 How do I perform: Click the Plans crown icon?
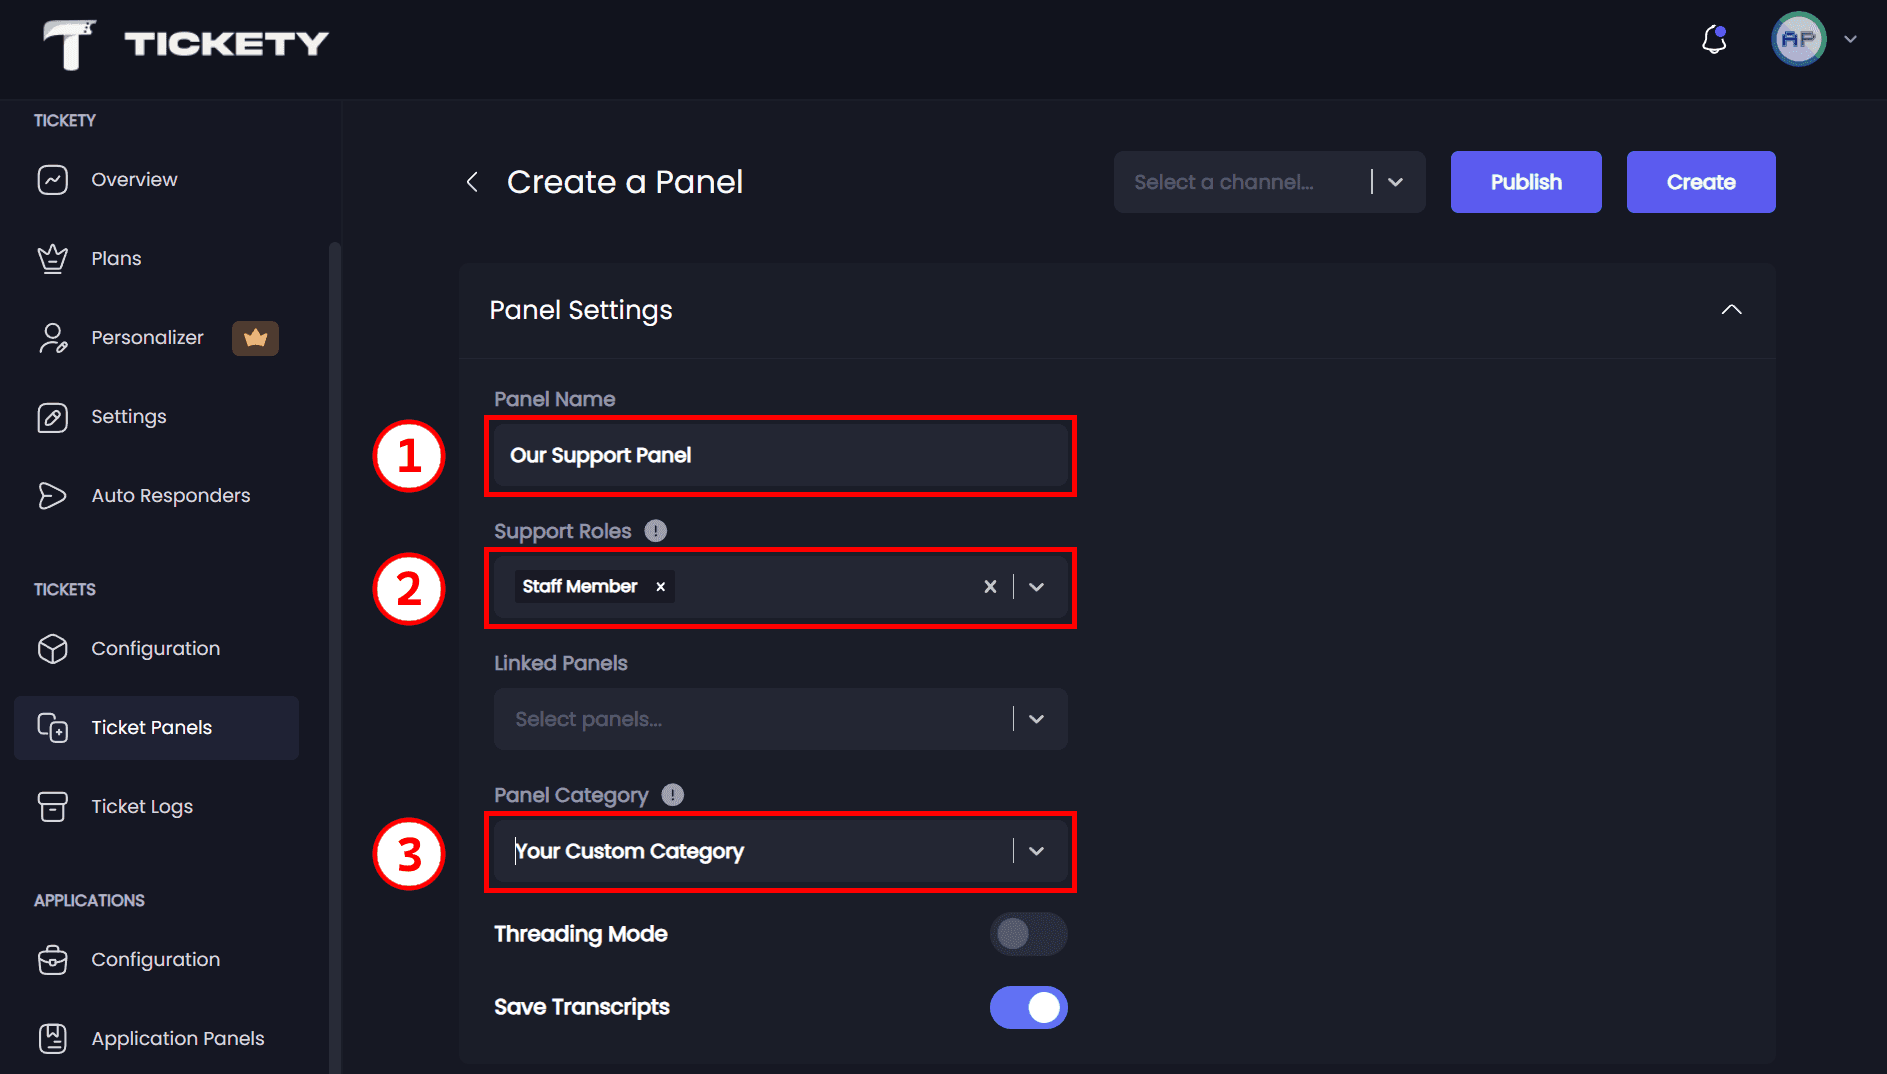pyautogui.click(x=52, y=258)
